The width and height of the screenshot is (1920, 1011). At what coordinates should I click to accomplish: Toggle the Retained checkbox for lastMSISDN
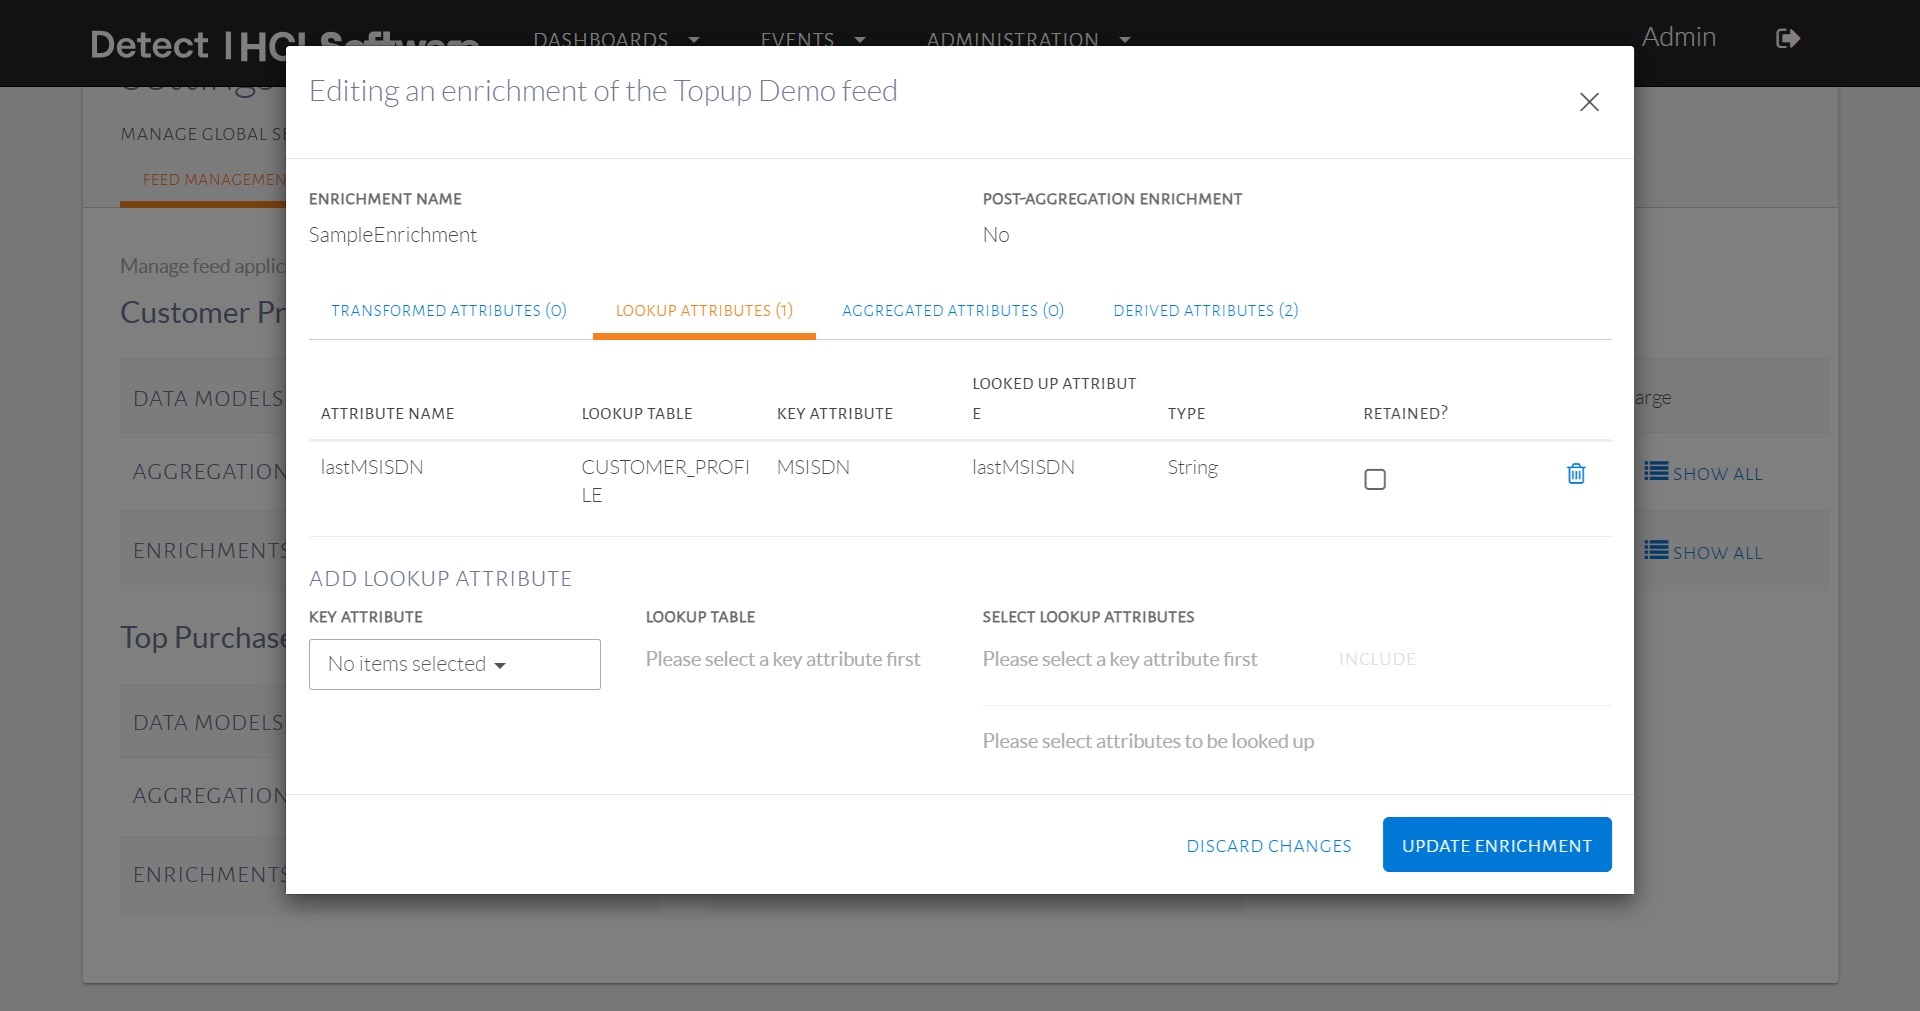tap(1374, 480)
